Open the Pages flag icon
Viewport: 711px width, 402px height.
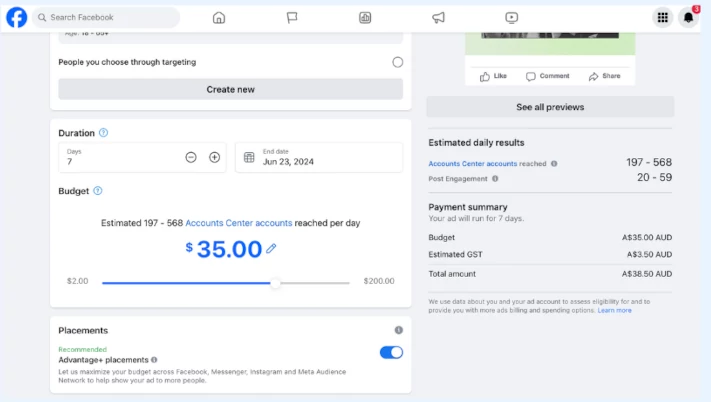(292, 18)
